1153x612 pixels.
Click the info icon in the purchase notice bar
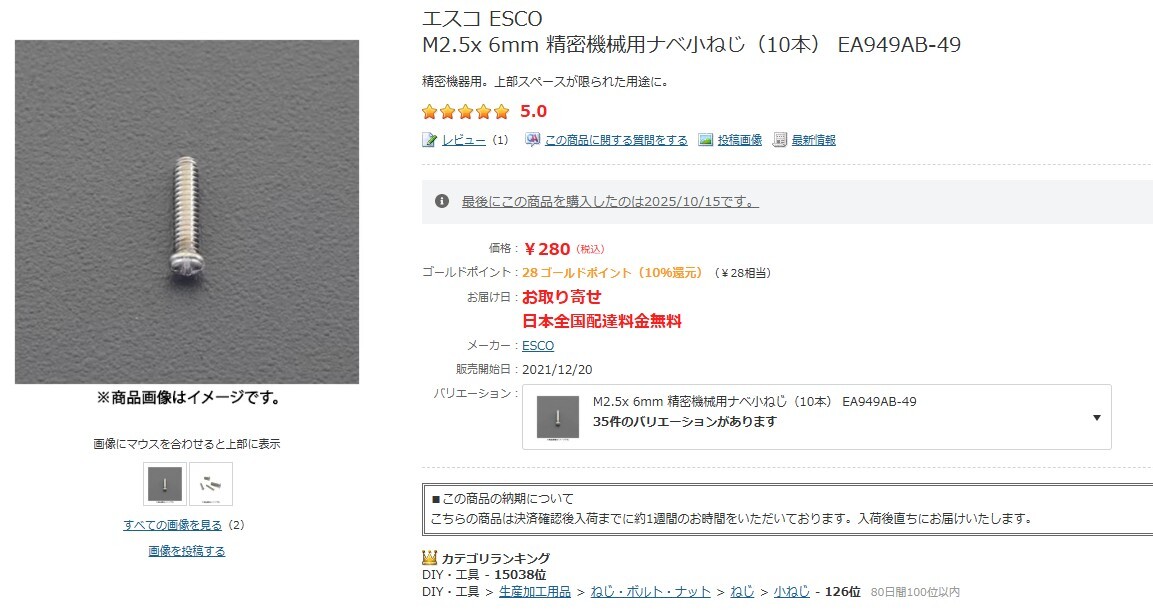pos(440,200)
